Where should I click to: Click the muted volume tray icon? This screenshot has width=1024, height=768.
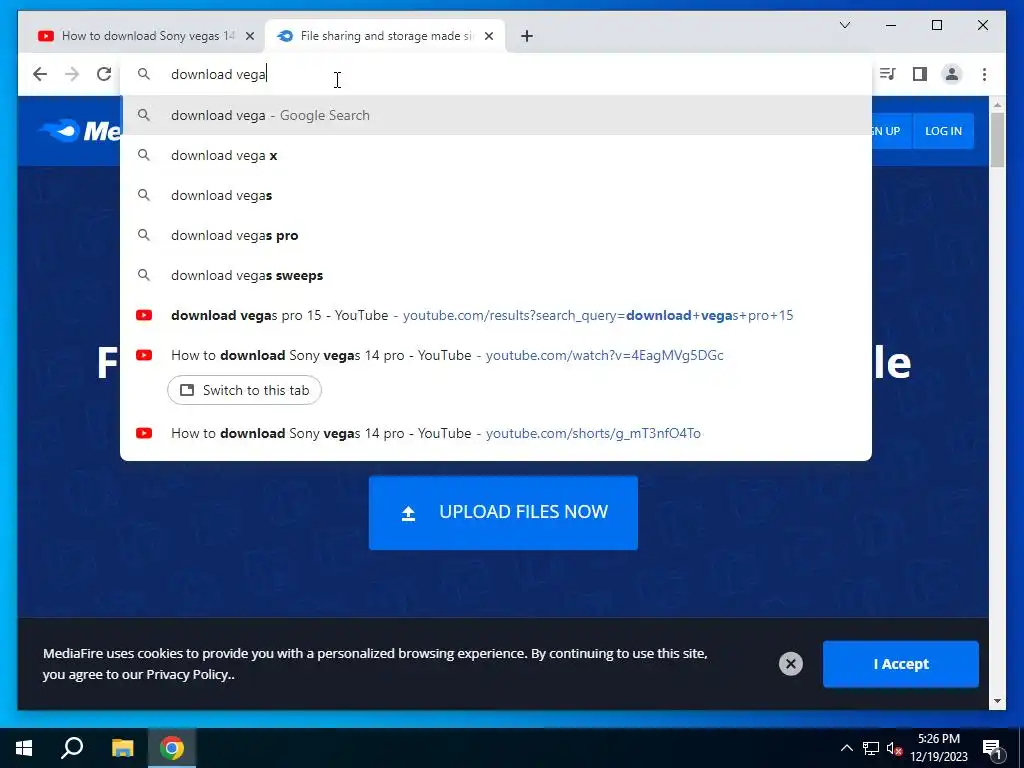click(x=894, y=748)
